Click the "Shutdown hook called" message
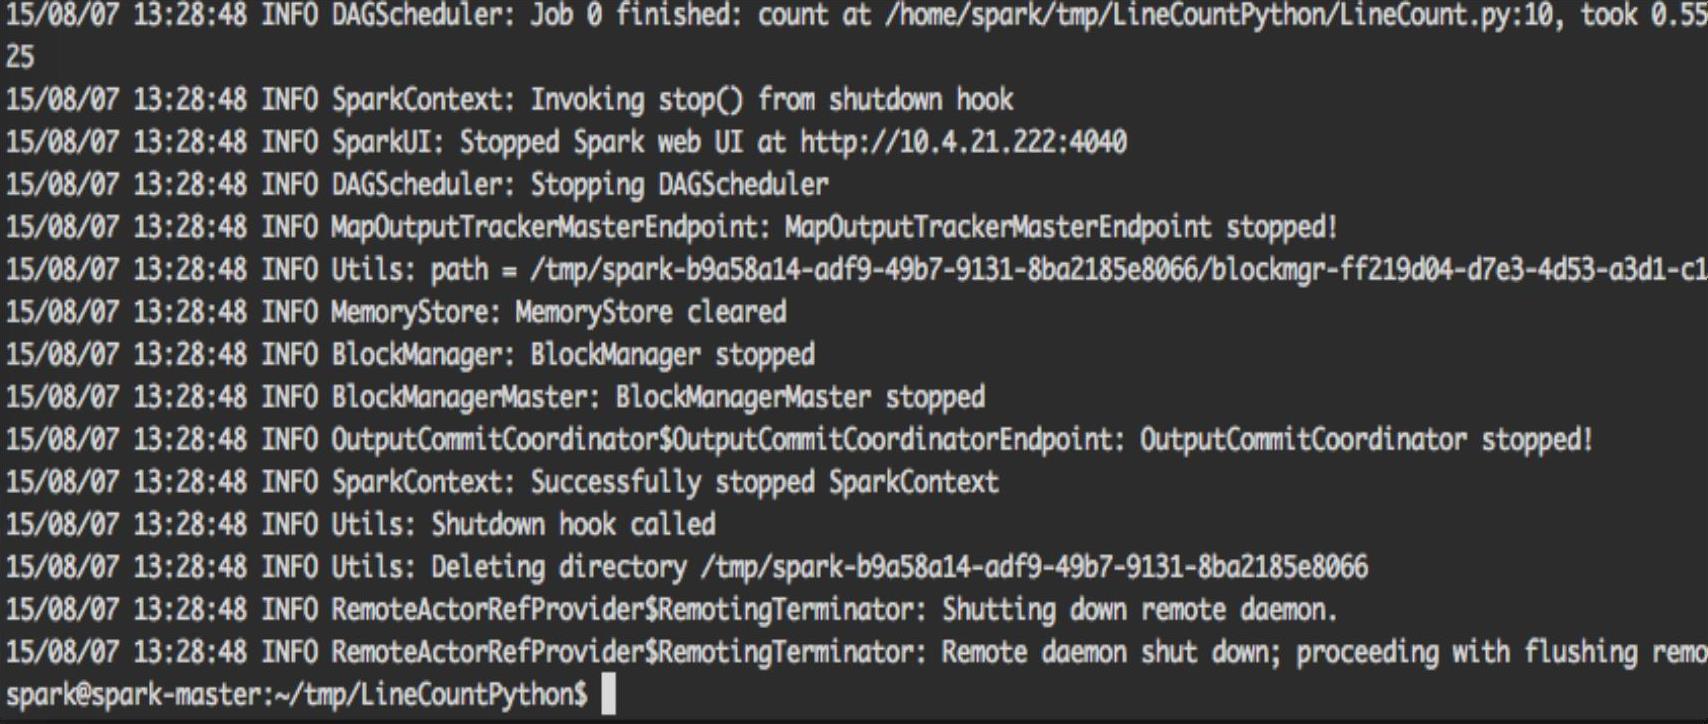1708x724 pixels. (573, 524)
